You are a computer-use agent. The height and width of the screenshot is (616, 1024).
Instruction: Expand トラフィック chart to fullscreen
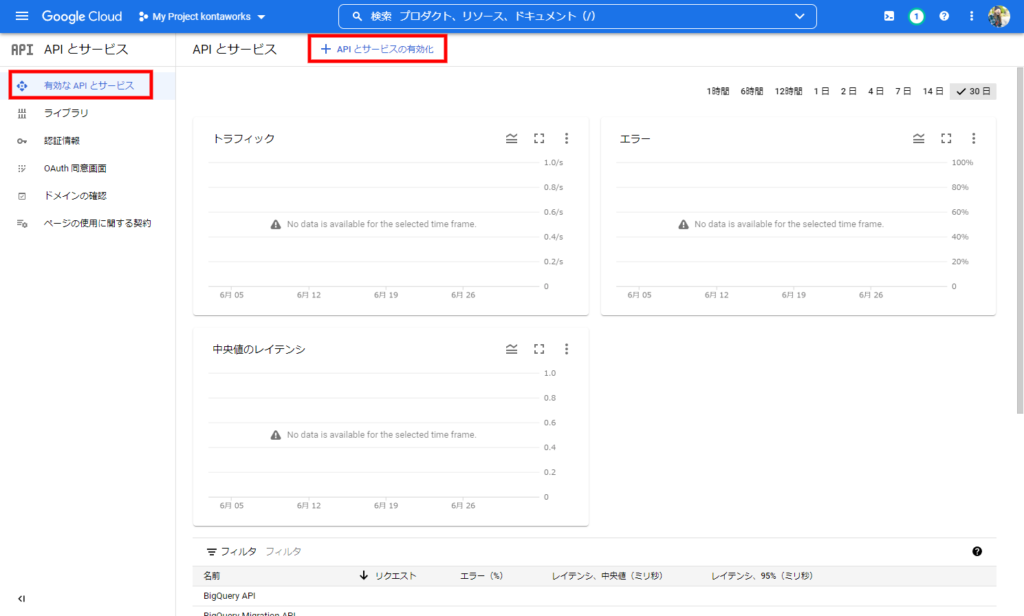pyautogui.click(x=539, y=138)
